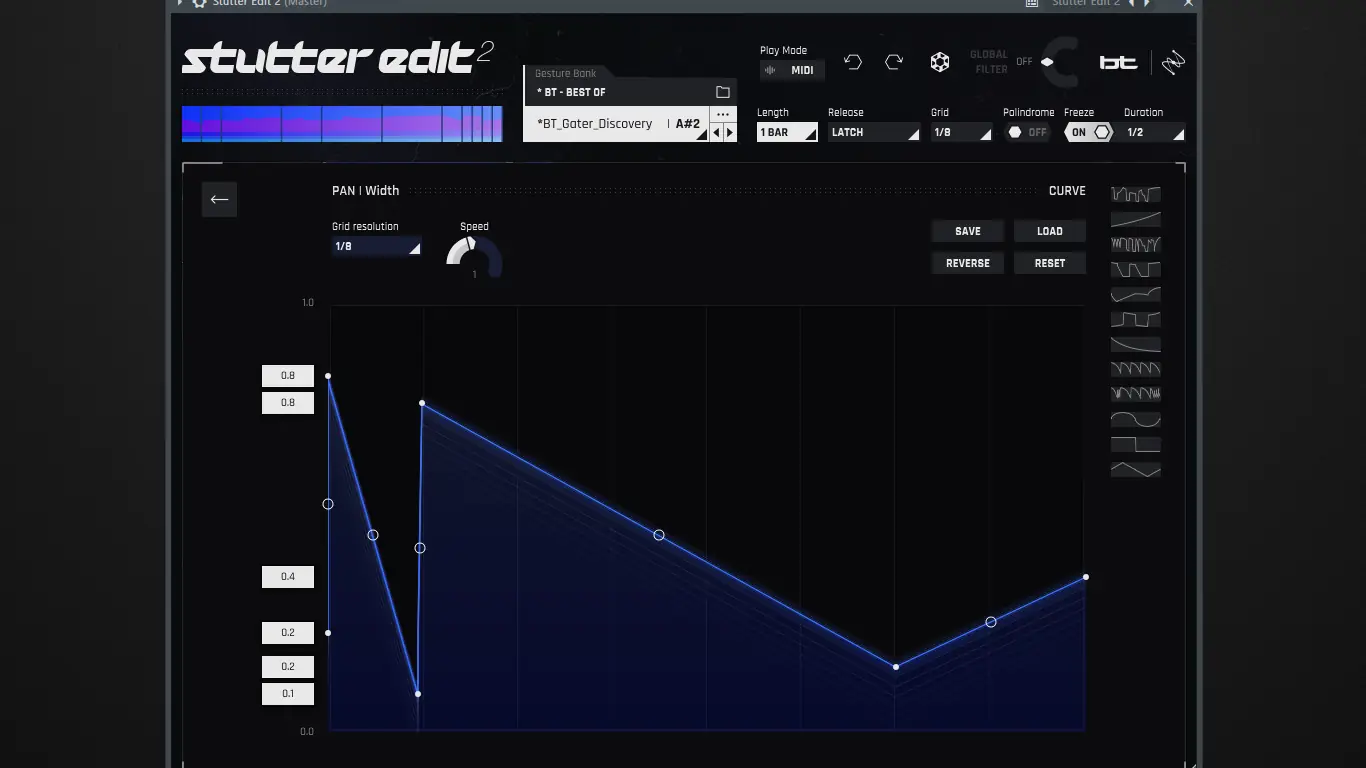1366x768 pixels.
Task: Click the REVERSE curve button
Action: pos(968,263)
